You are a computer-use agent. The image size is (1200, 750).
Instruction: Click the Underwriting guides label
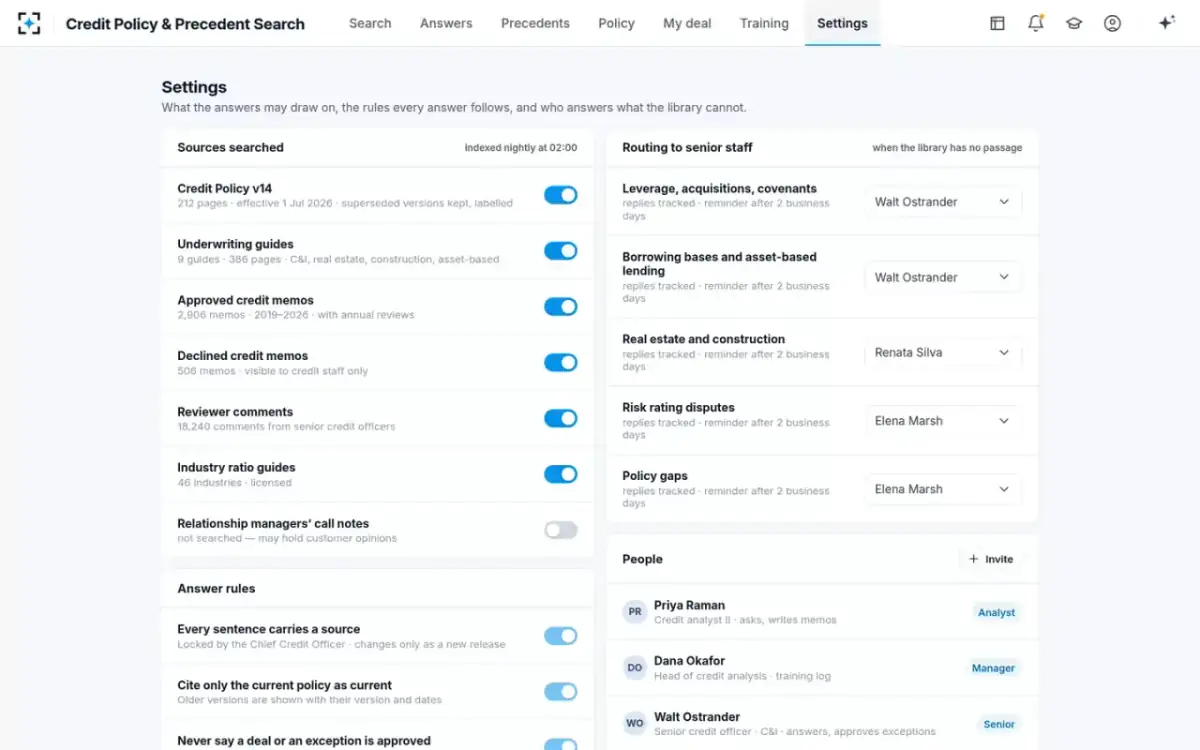235,244
